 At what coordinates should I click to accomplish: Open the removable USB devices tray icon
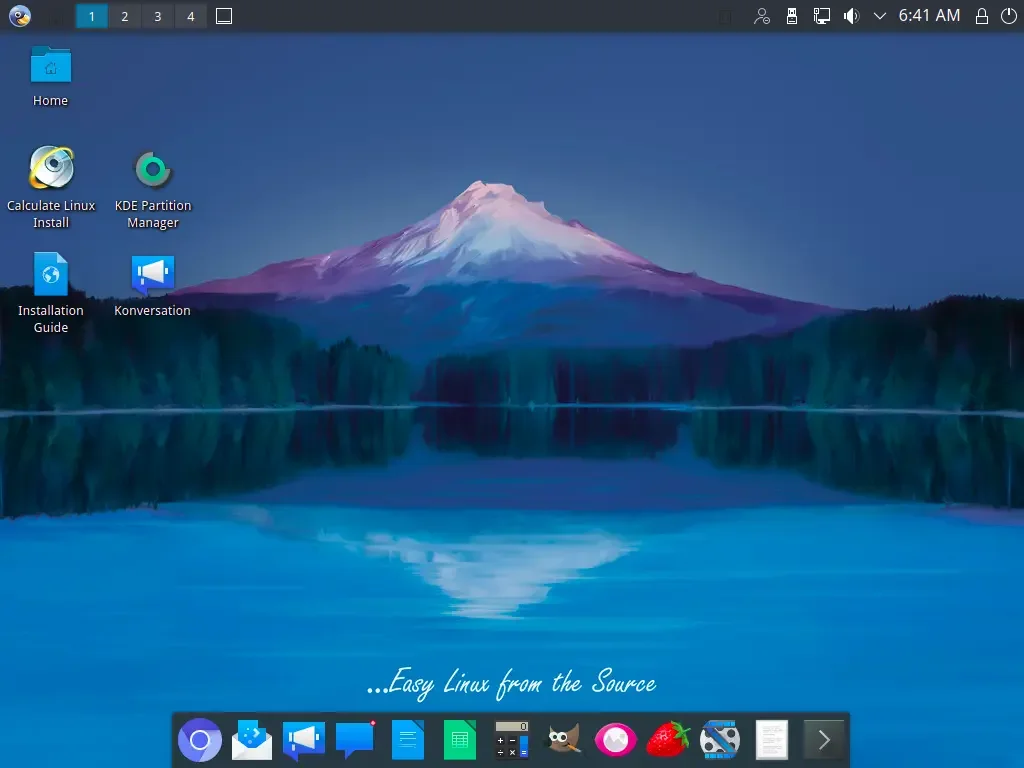[792, 16]
